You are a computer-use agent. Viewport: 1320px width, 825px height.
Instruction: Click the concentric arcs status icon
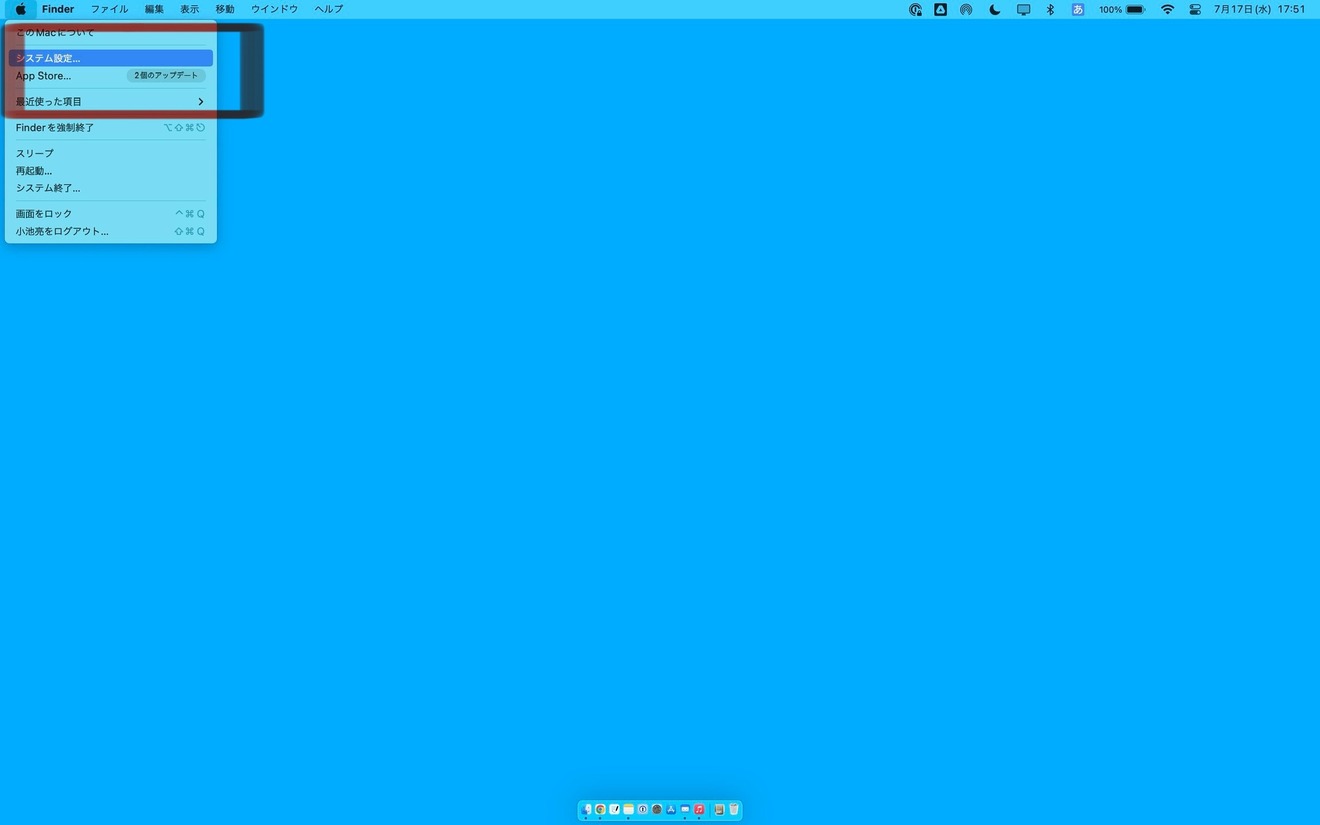pos(966,9)
